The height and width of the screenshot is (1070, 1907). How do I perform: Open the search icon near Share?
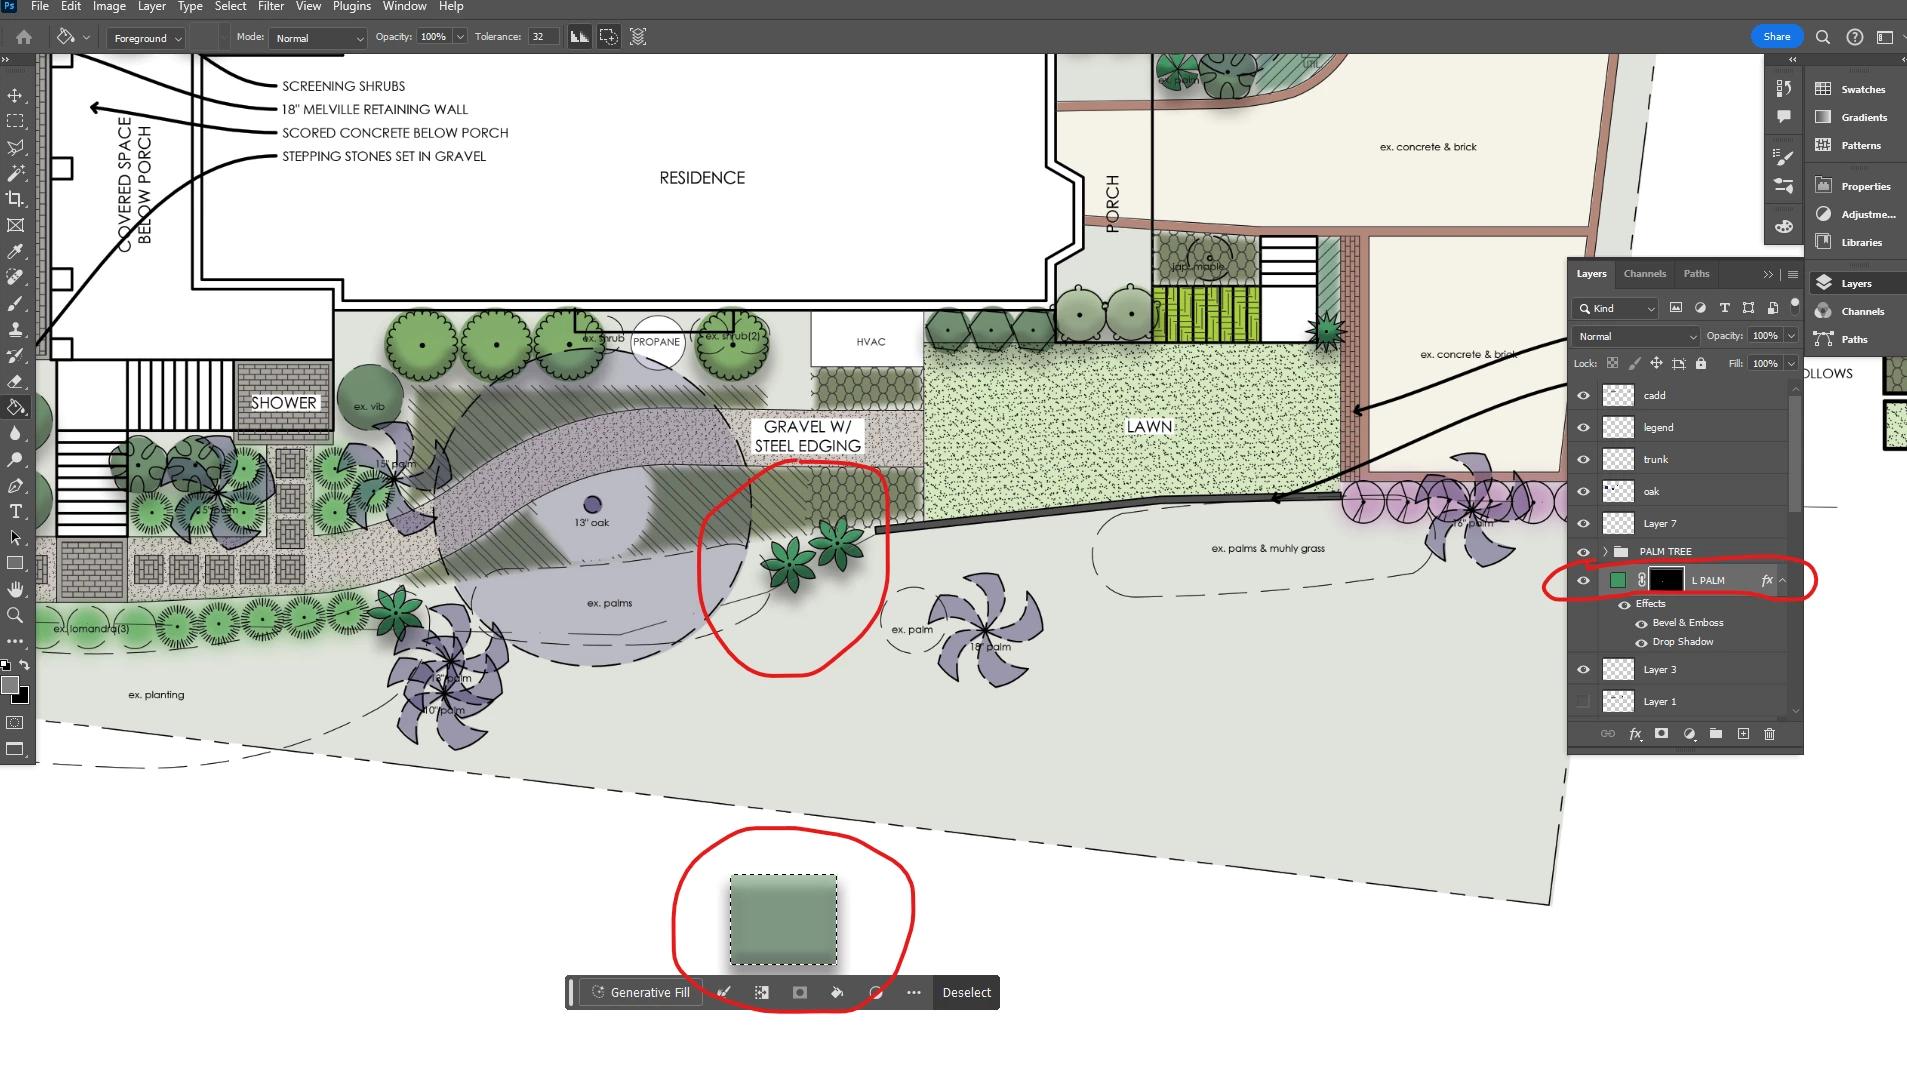coord(1822,37)
